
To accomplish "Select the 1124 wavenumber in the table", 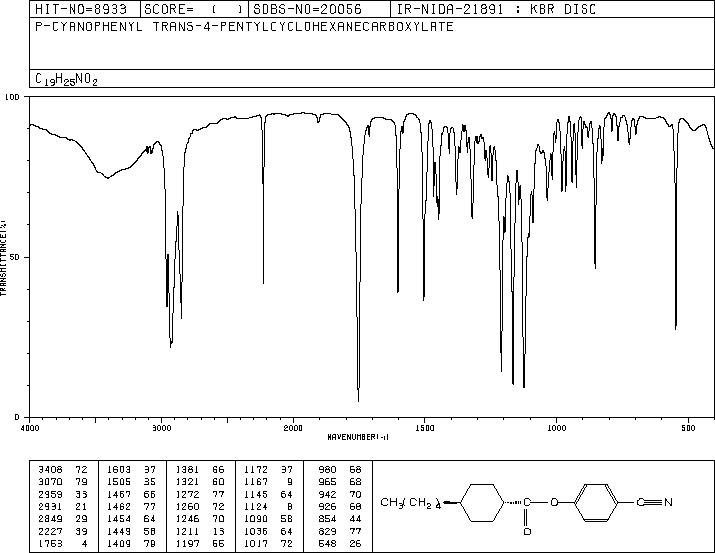I will click(256, 506).
